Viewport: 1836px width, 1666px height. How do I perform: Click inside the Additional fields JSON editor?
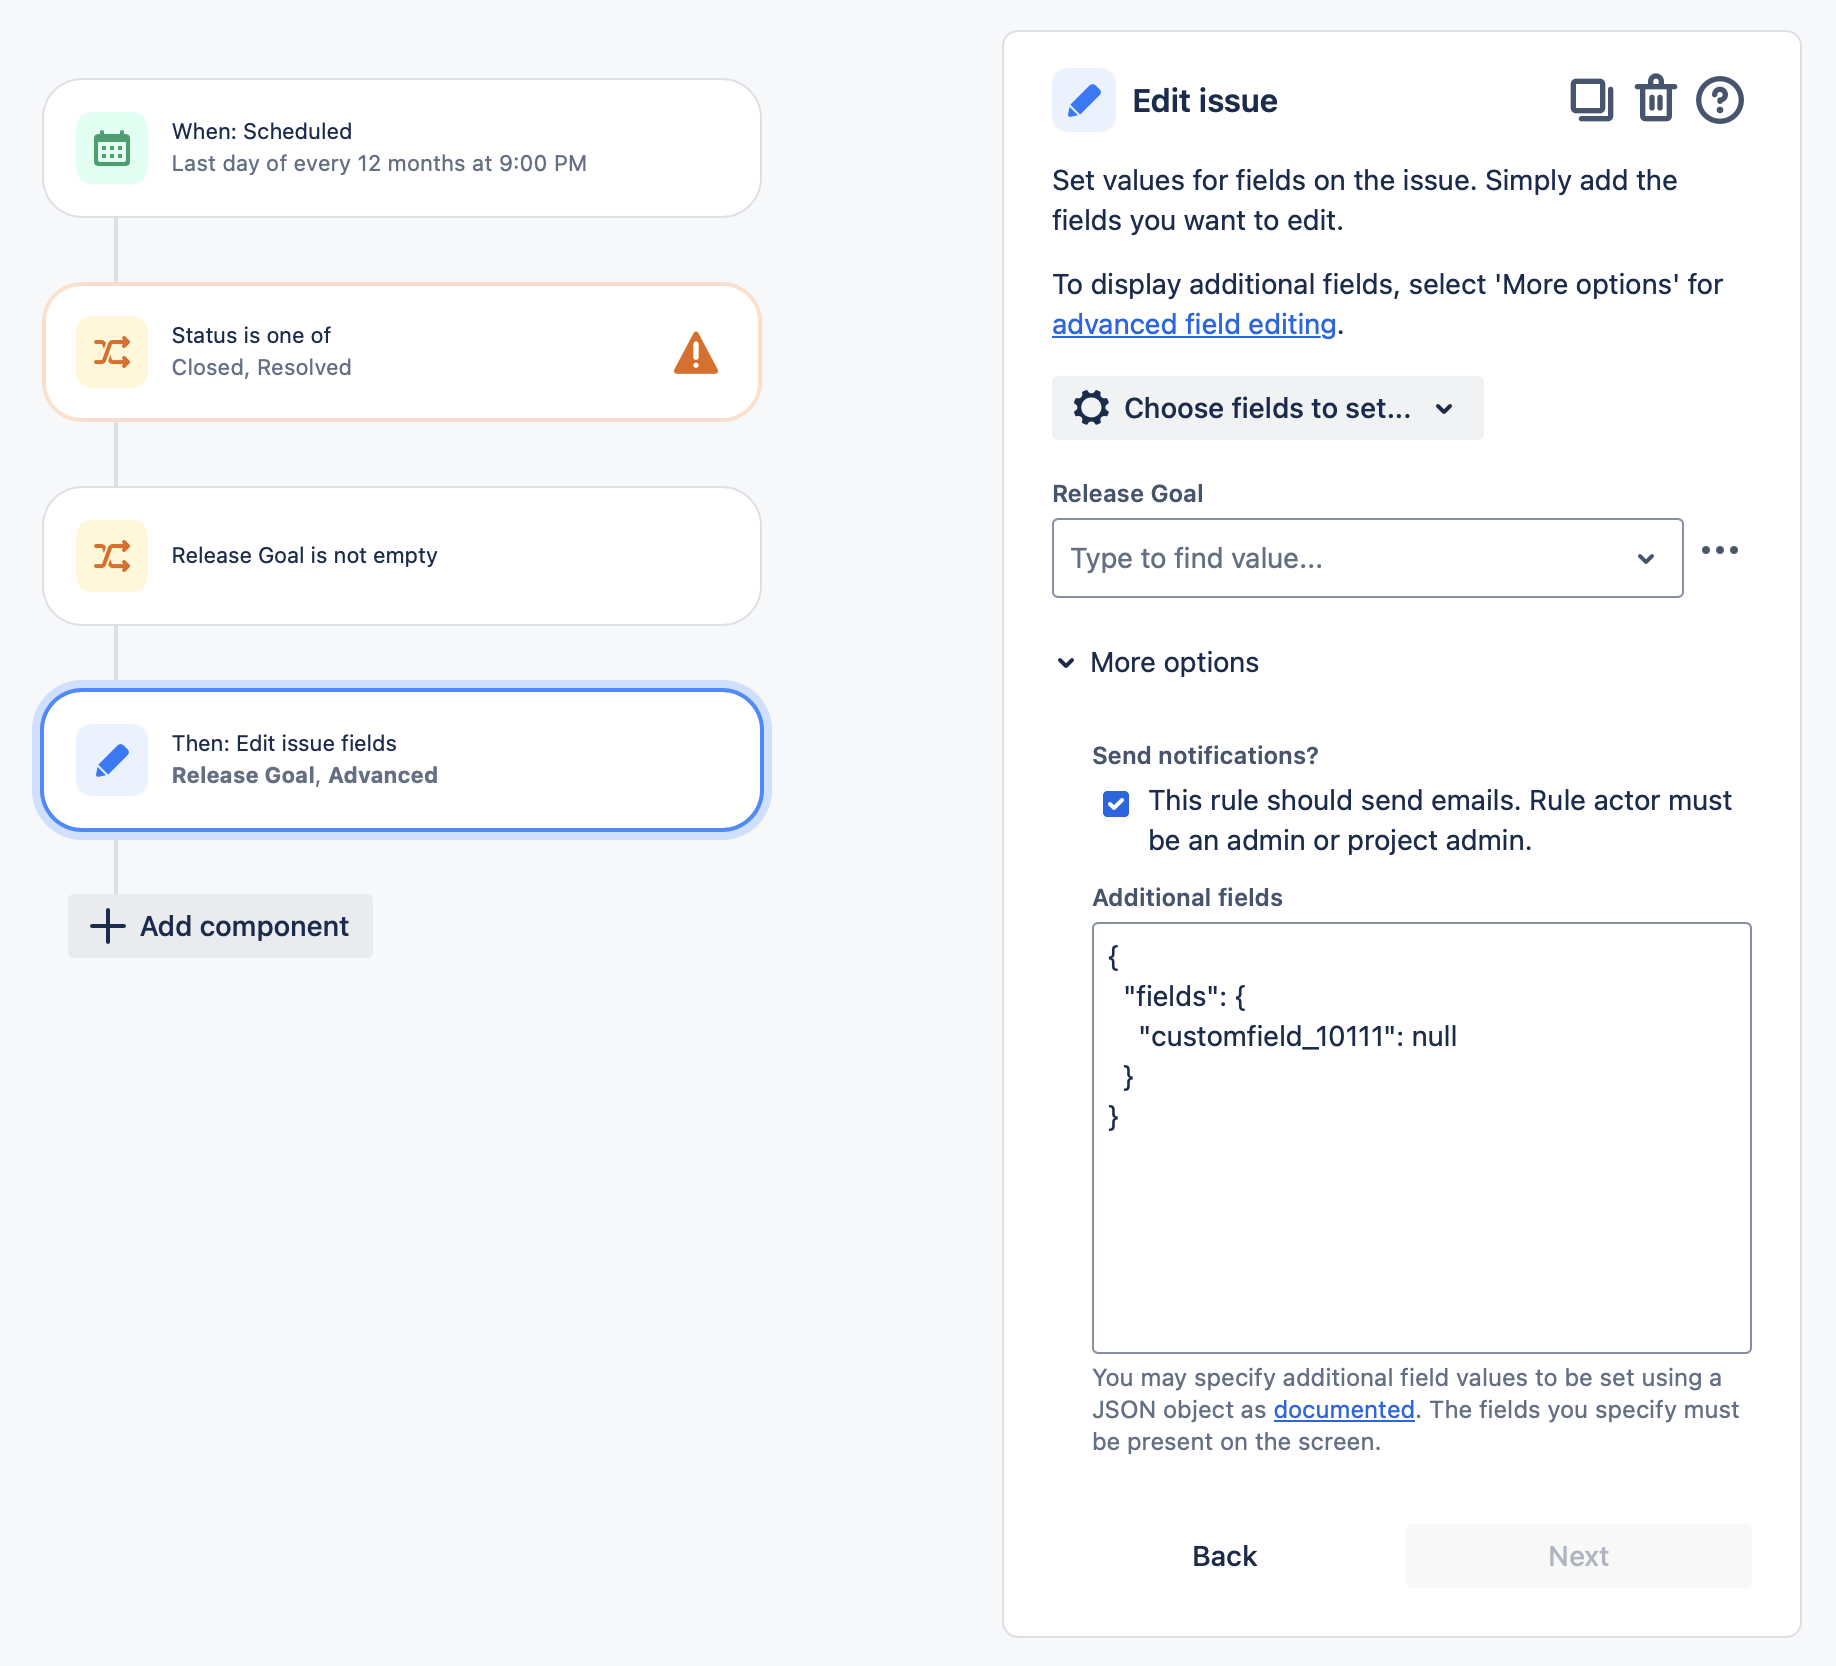(1420, 1140)
